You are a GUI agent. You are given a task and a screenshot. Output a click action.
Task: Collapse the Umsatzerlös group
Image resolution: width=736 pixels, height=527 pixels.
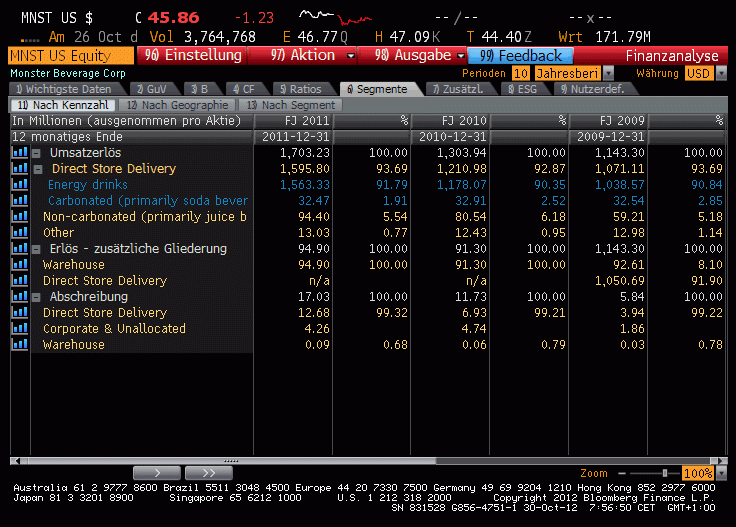37,153
